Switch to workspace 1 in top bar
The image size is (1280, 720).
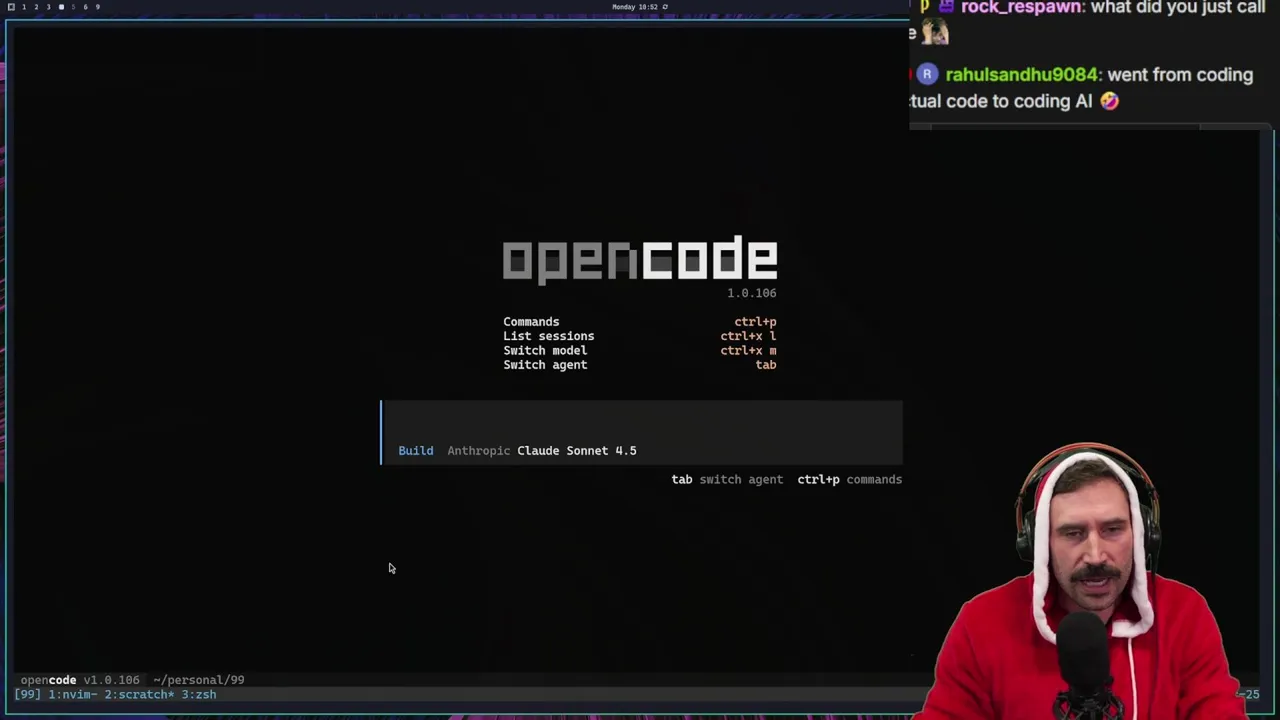[24, 7]
